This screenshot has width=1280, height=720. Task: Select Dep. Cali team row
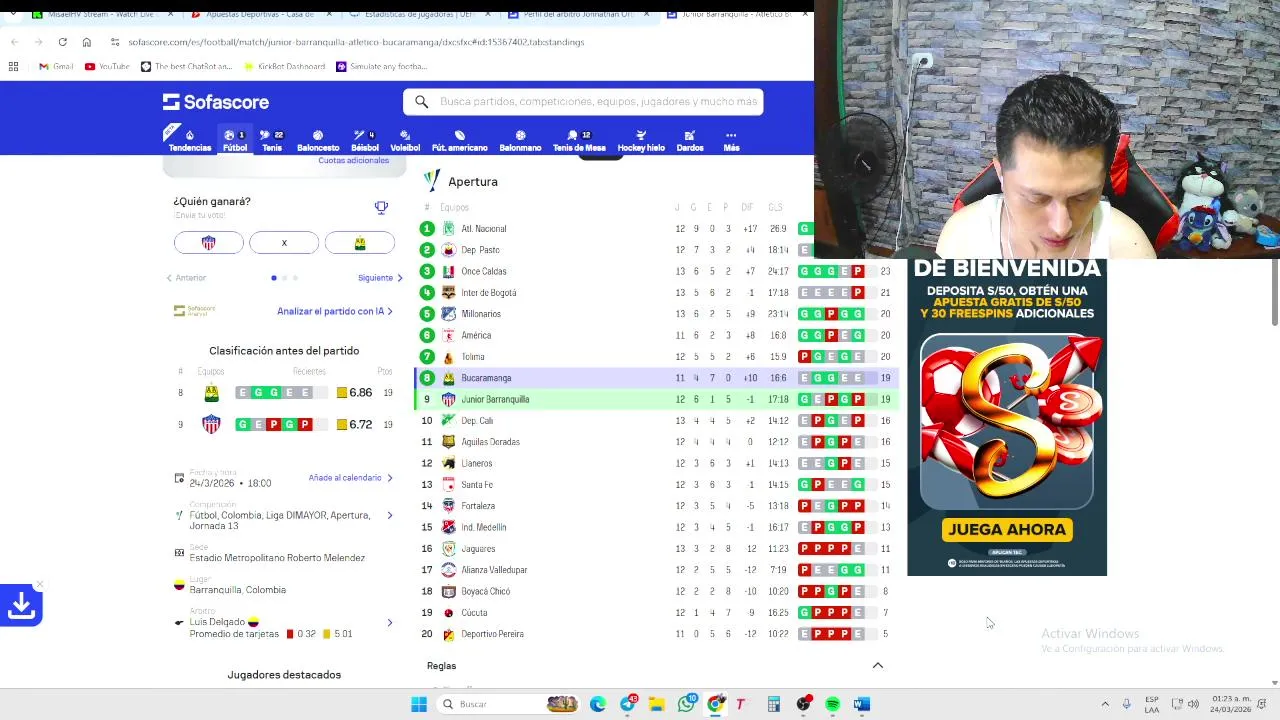656,421
